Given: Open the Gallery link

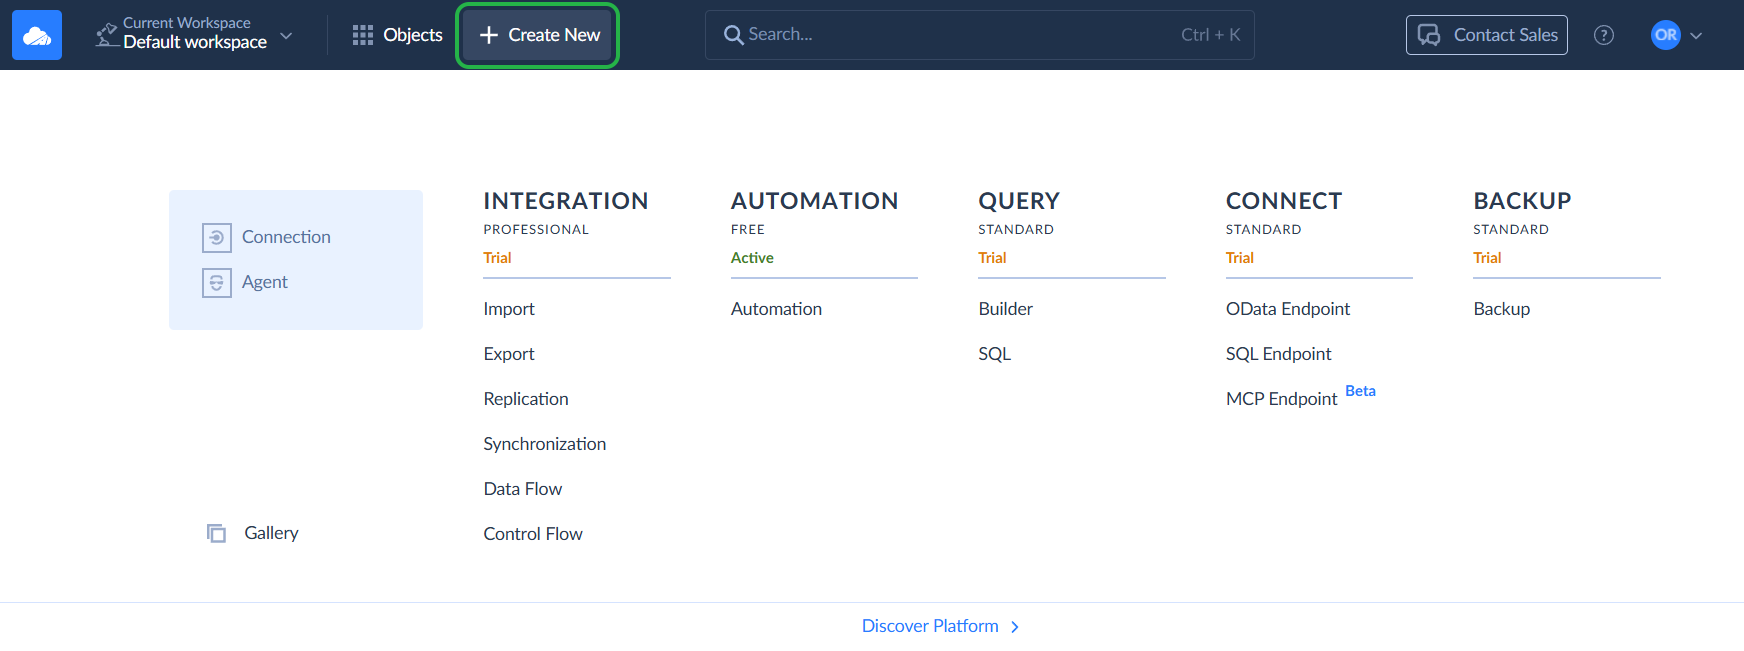Looking at the screenshot, I should pos(271,533).
